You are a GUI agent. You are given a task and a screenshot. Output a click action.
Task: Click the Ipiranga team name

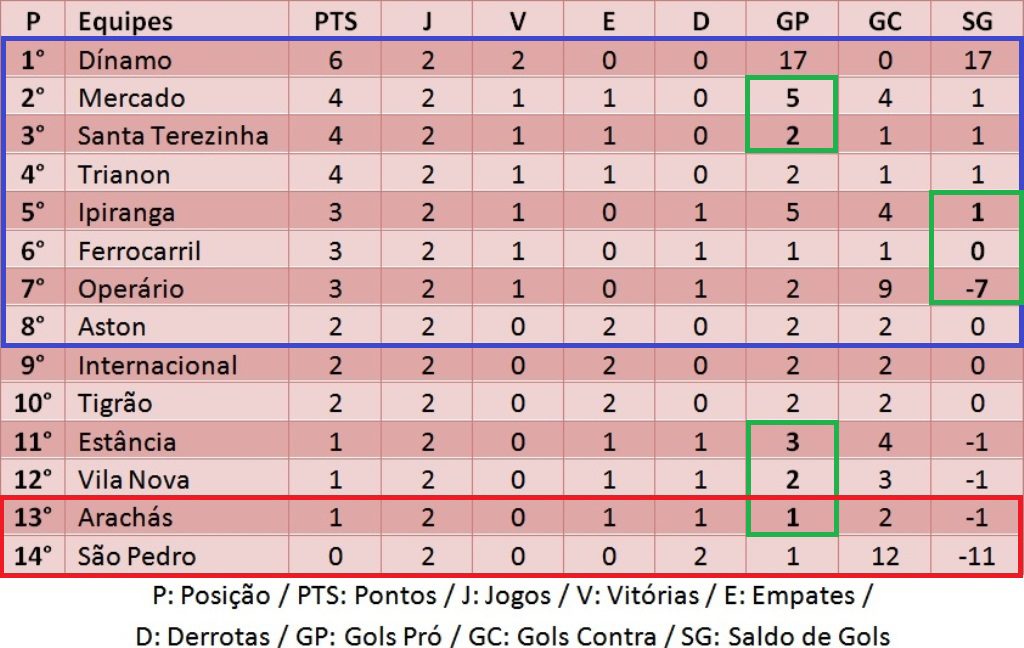coord(127,212)
